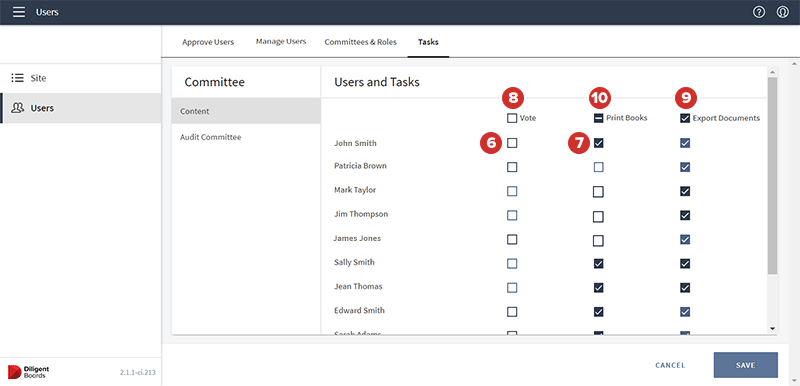The image size is (800, 386).
Task: Click the help question mark icon
Action: (759, 12)
